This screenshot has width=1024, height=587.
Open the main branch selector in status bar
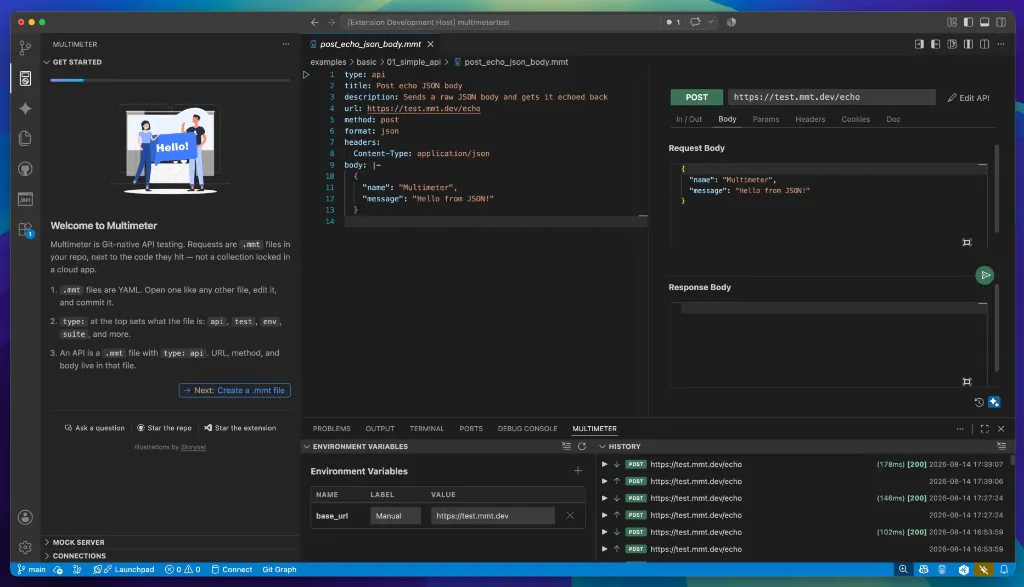pos(31,569)
